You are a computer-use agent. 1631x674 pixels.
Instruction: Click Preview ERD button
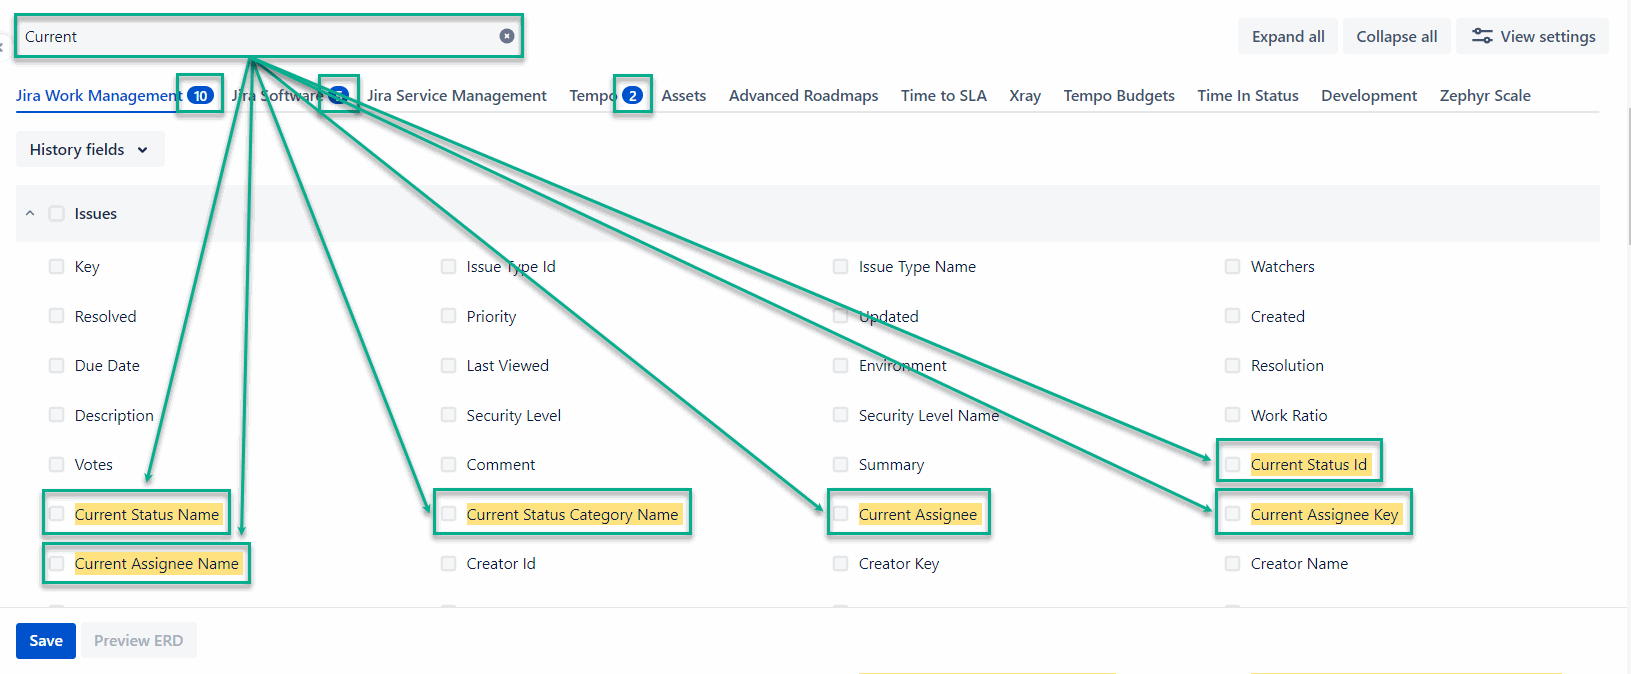138,640
